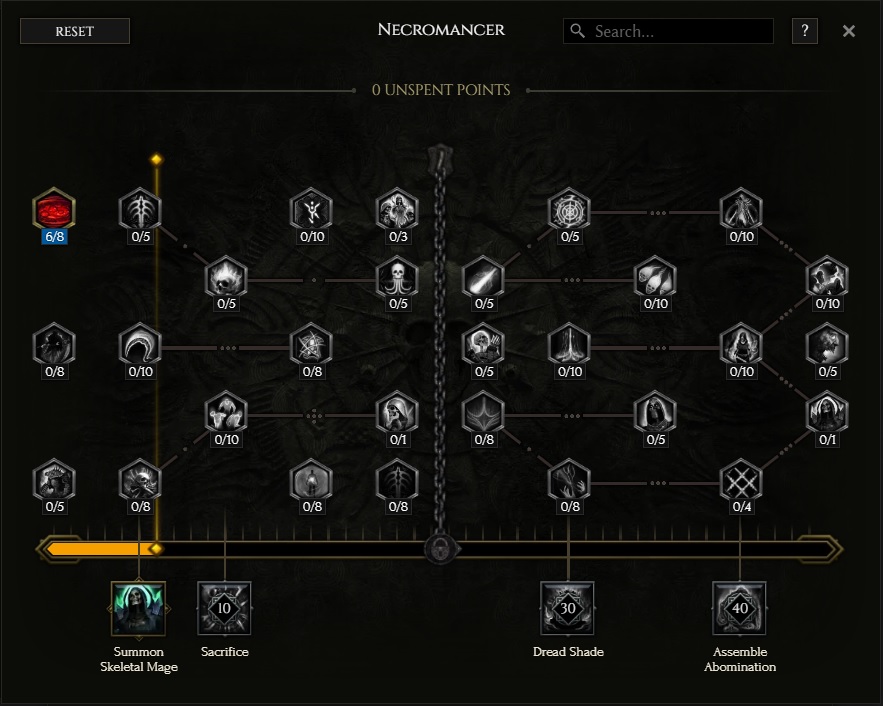
Task: Click the flaming skull passive node
Action: pyautogui.click(x=226, y=278)
